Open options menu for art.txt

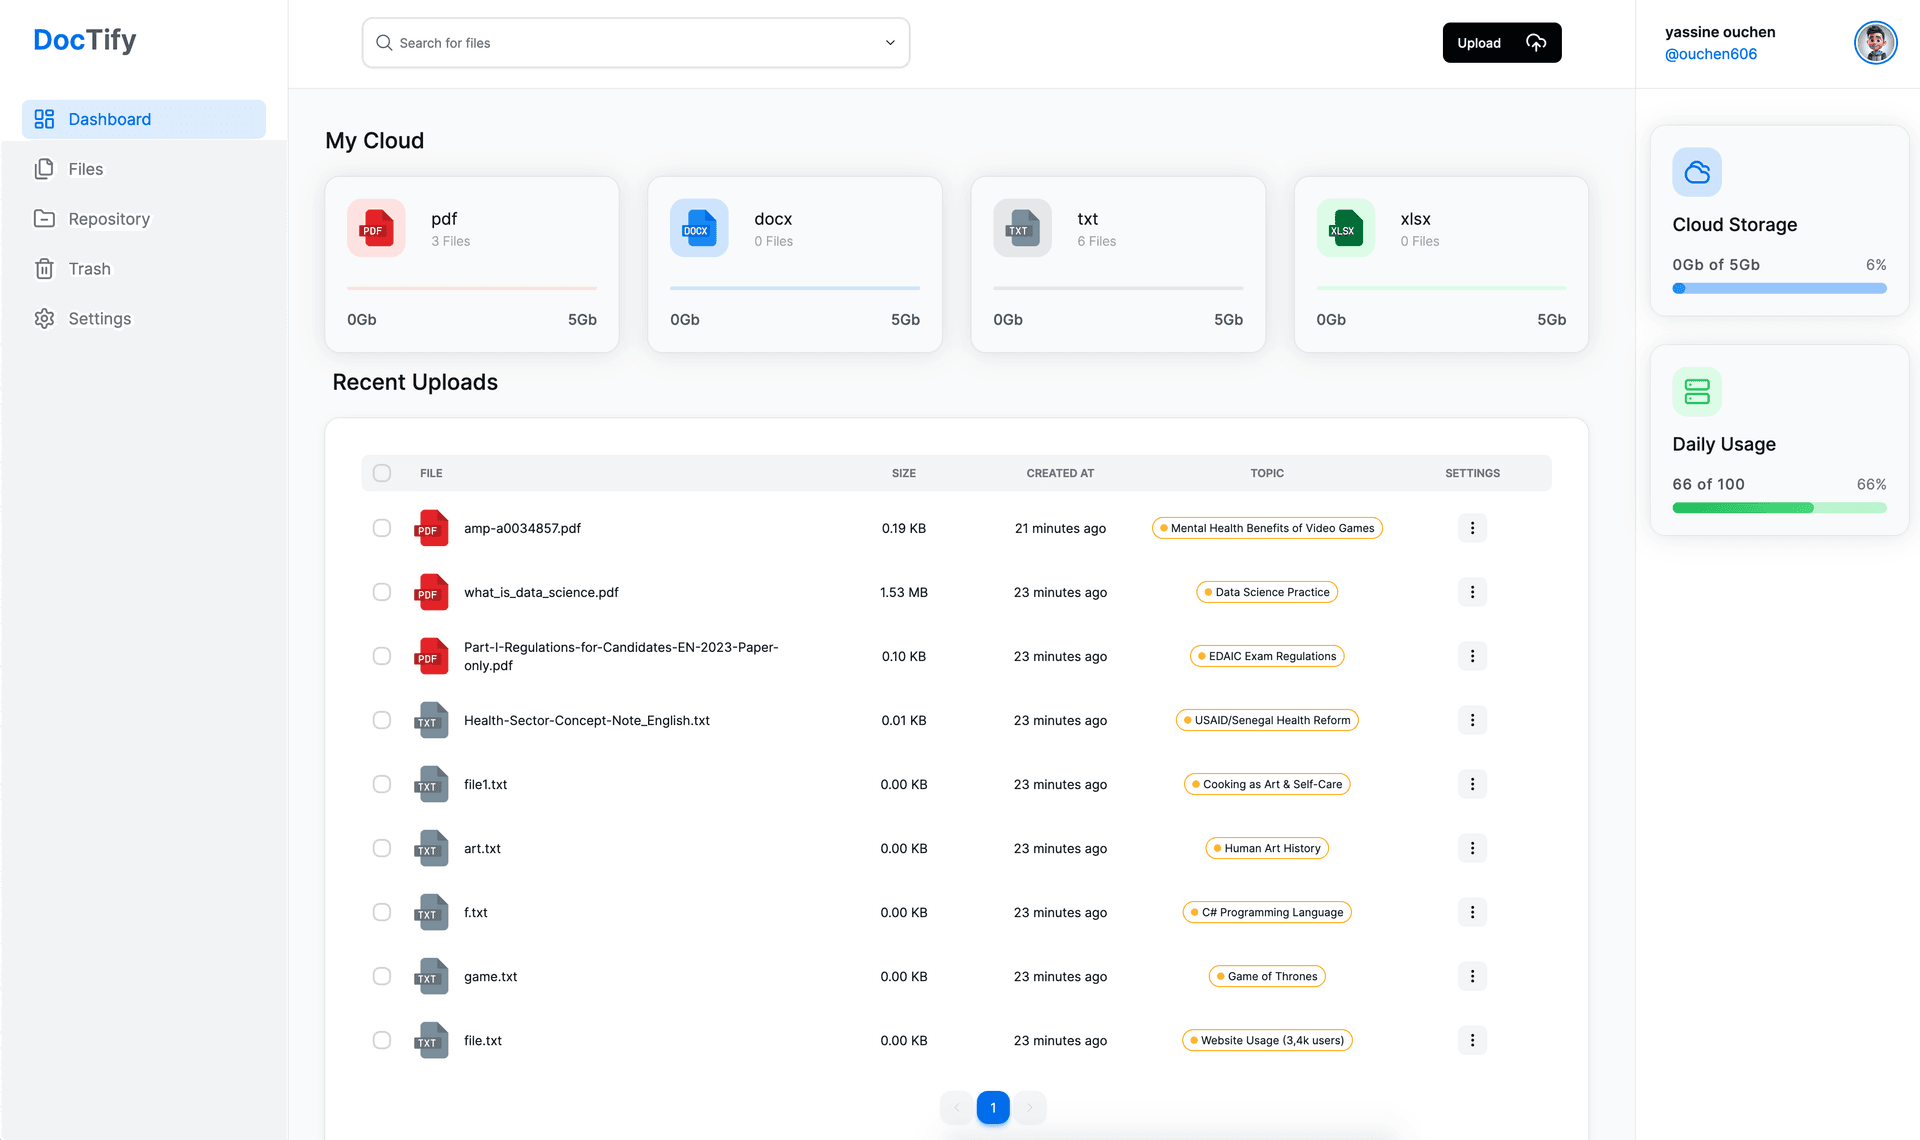pyautogui.click(x=1472, y=848)
